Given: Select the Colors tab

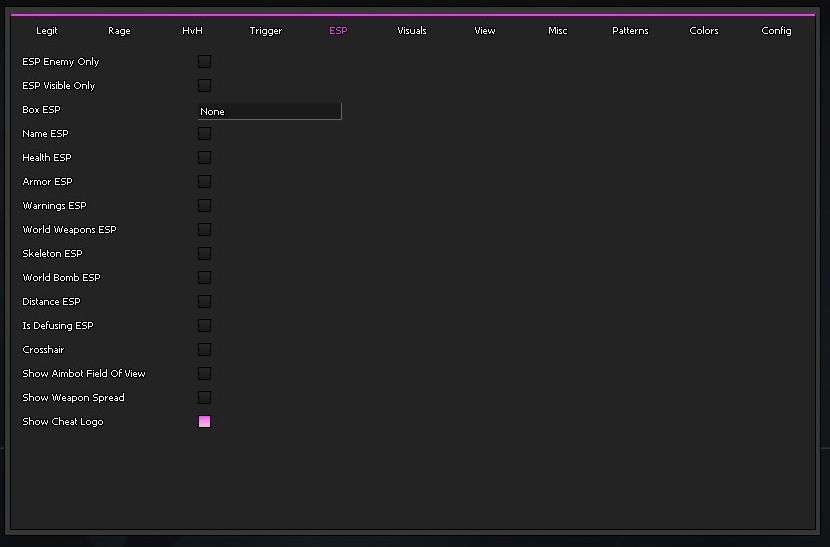Looking at the screenshot, I should (704, 31).
